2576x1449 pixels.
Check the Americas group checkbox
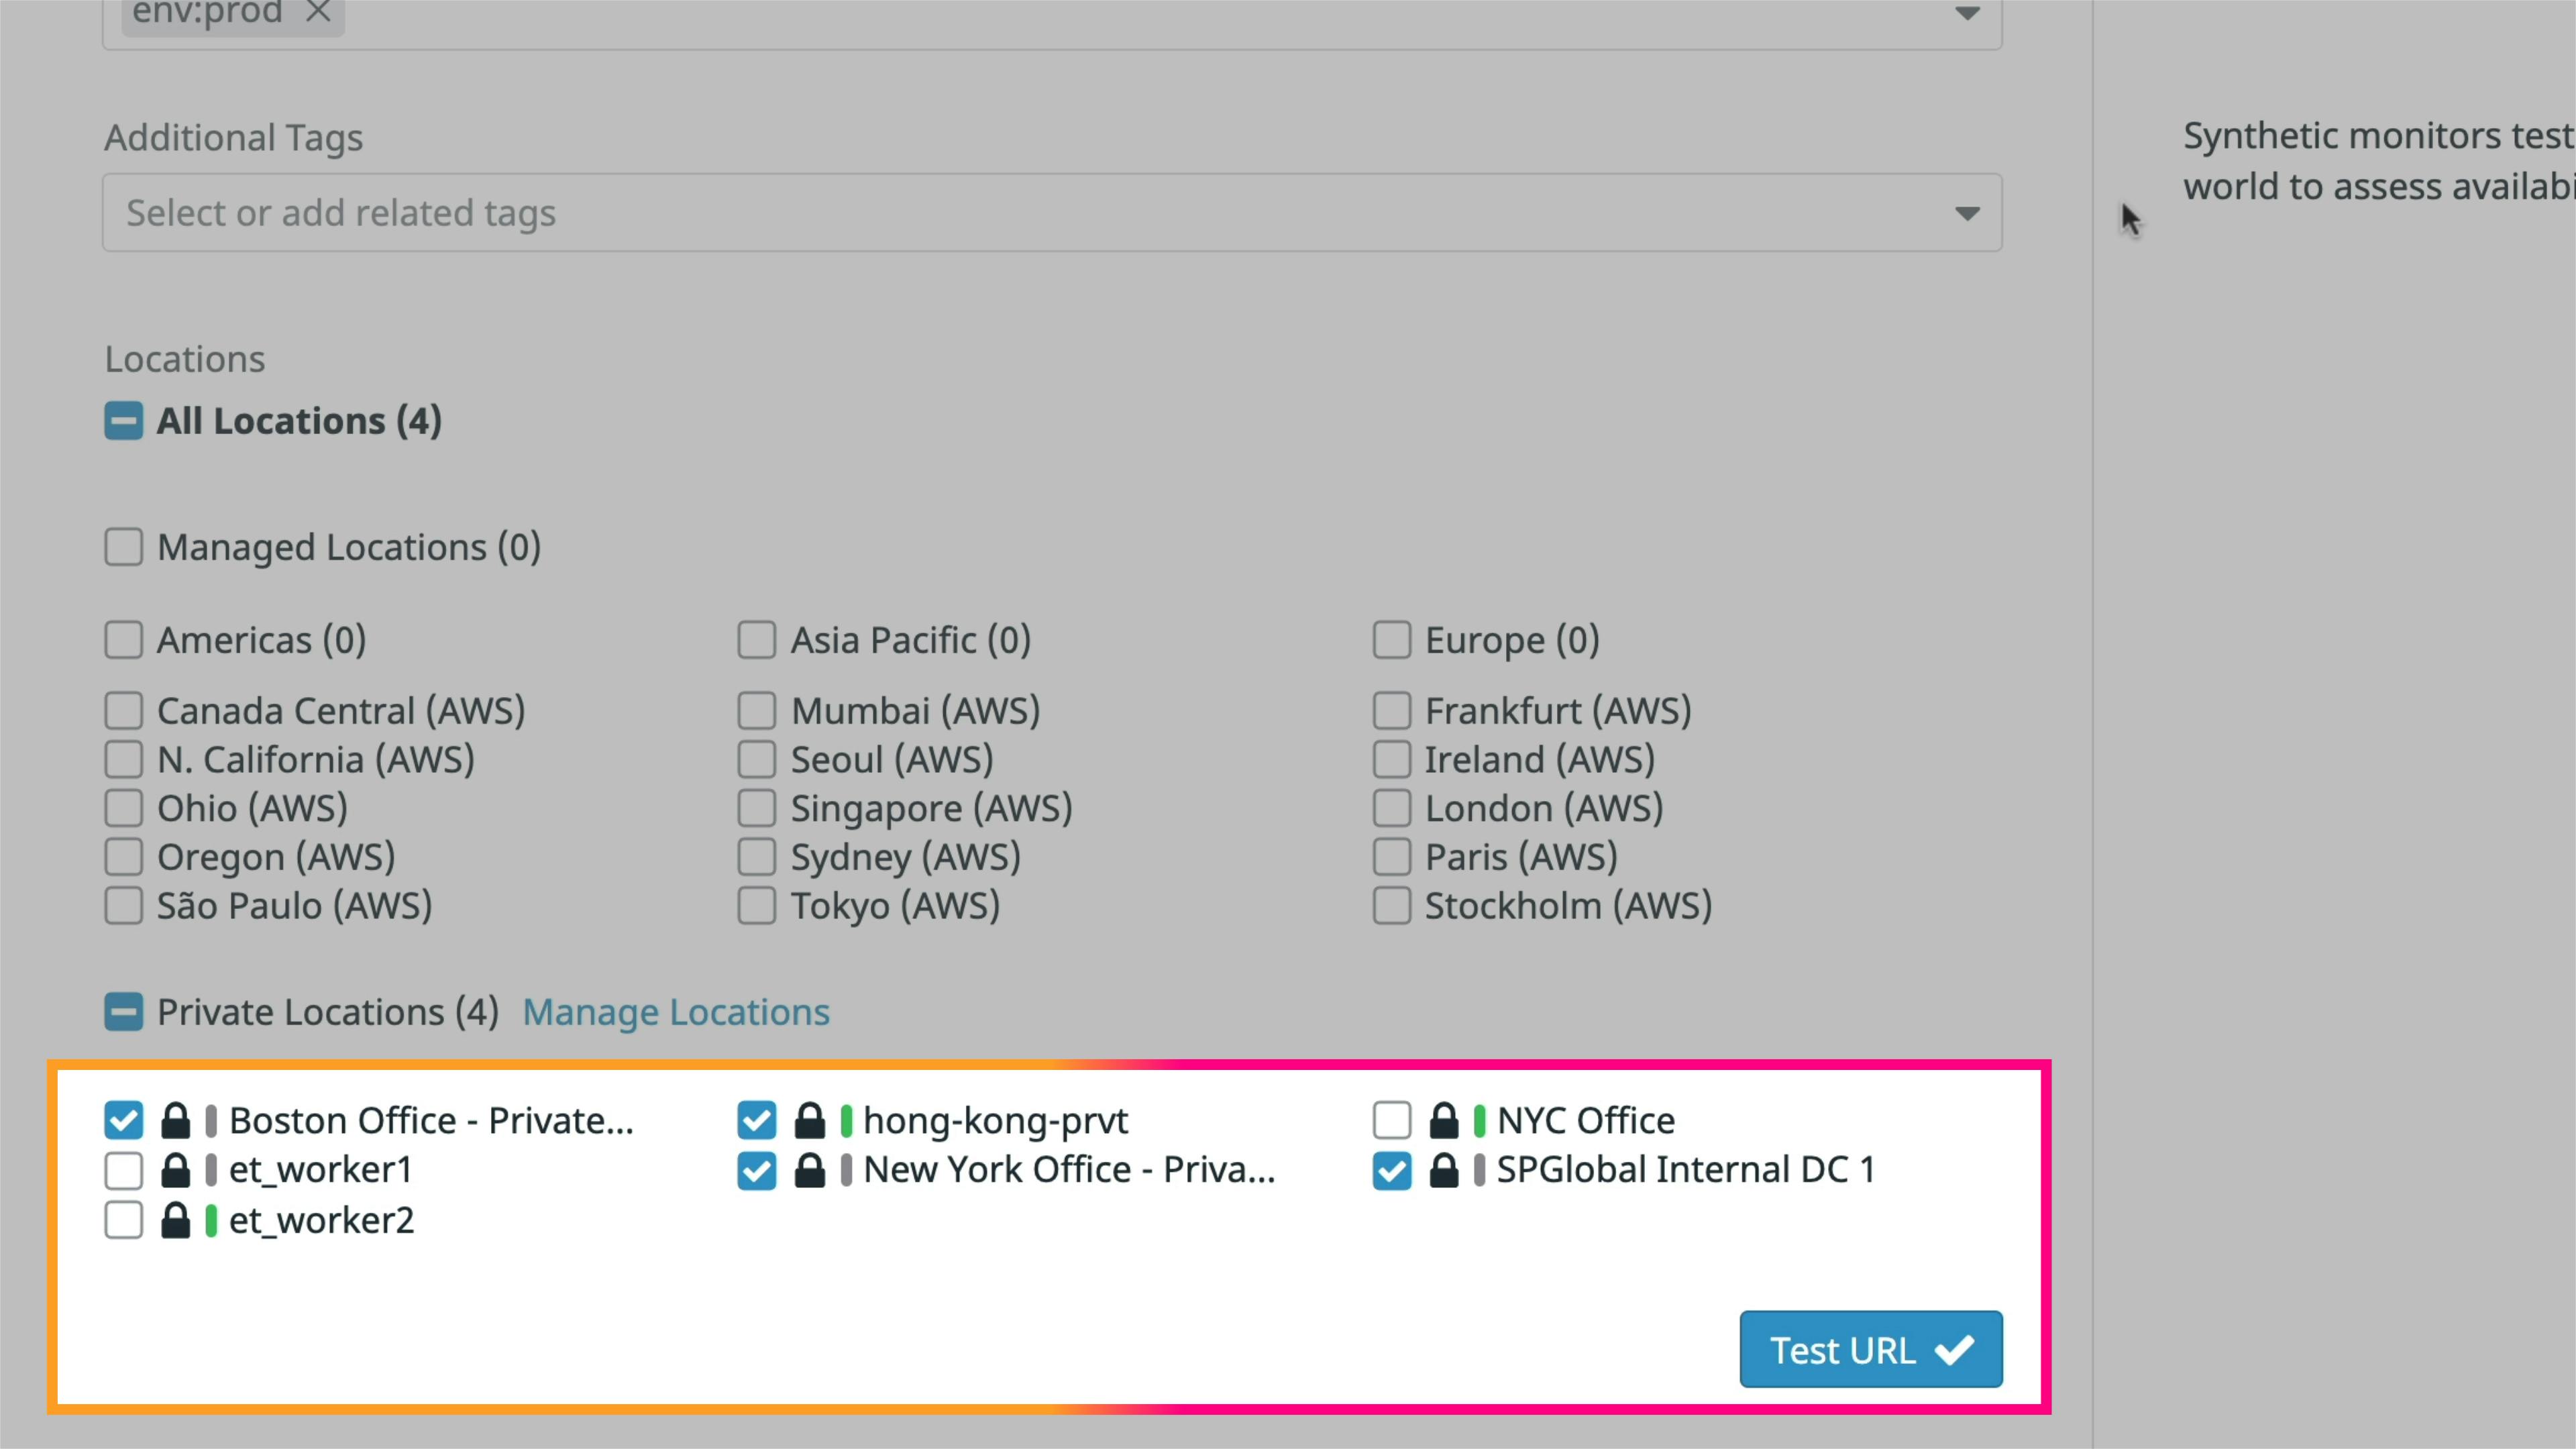(x=124, y=640)
